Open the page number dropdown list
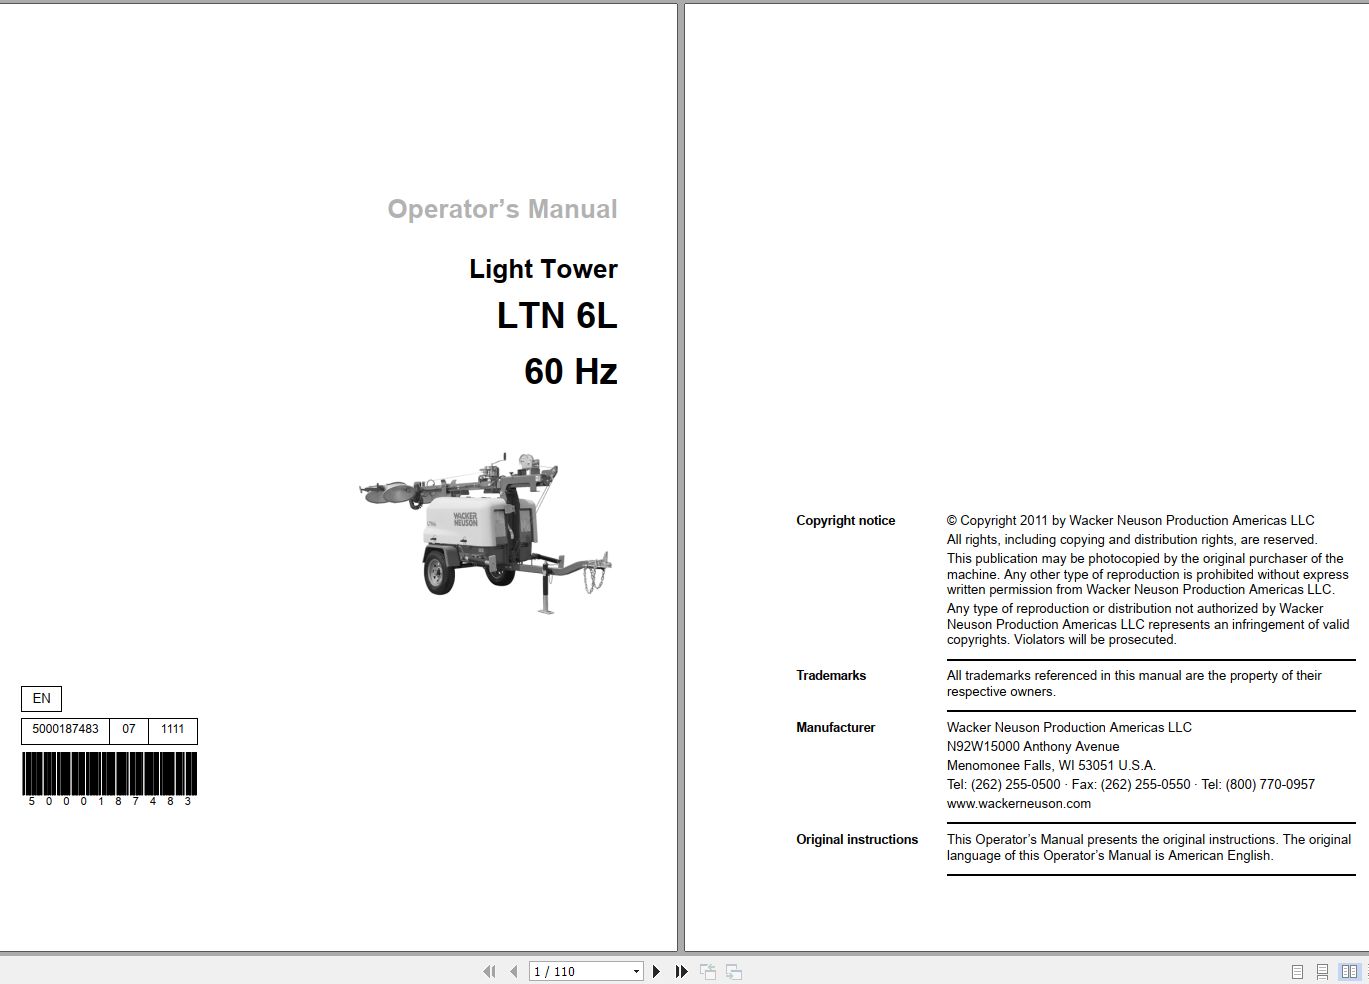The height and width of the screenshot is (984, 1369). (x=636, y=971)
